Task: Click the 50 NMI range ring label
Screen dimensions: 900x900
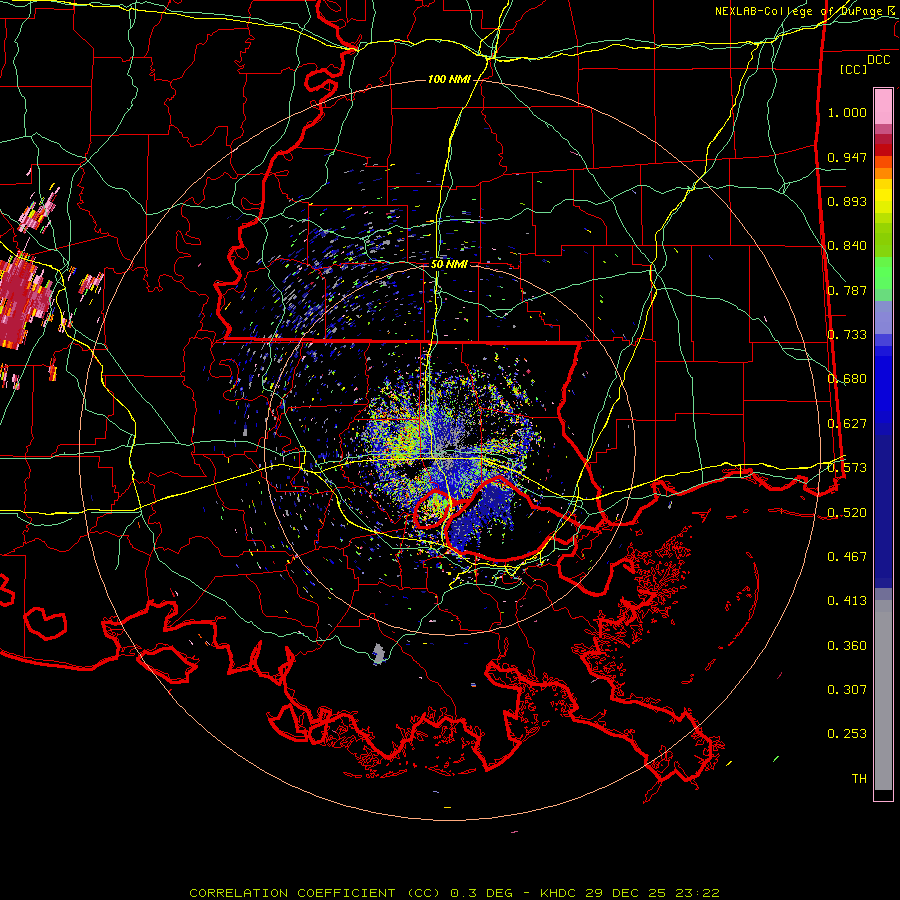Action: click(449, 264)
